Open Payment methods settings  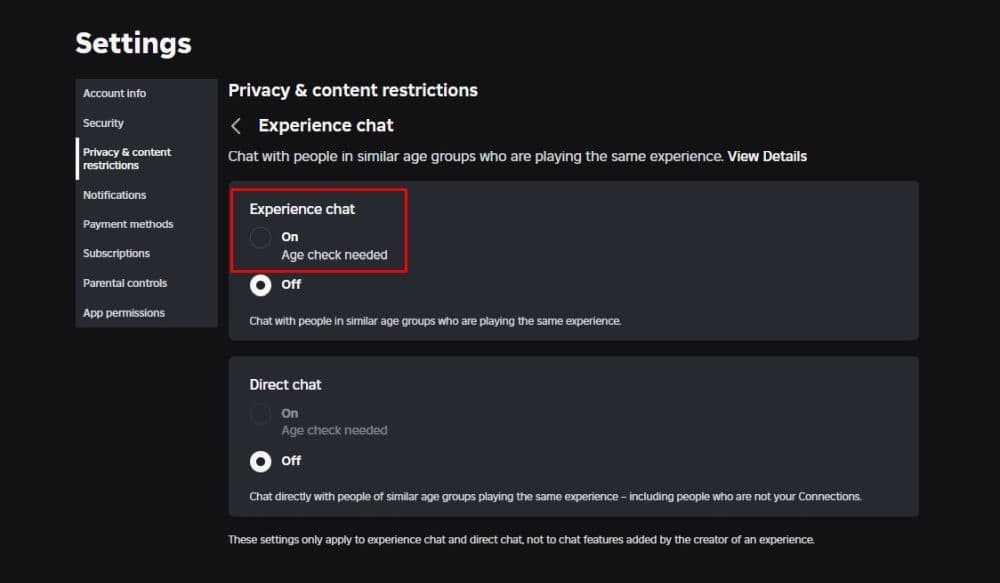tap(128, 224)
